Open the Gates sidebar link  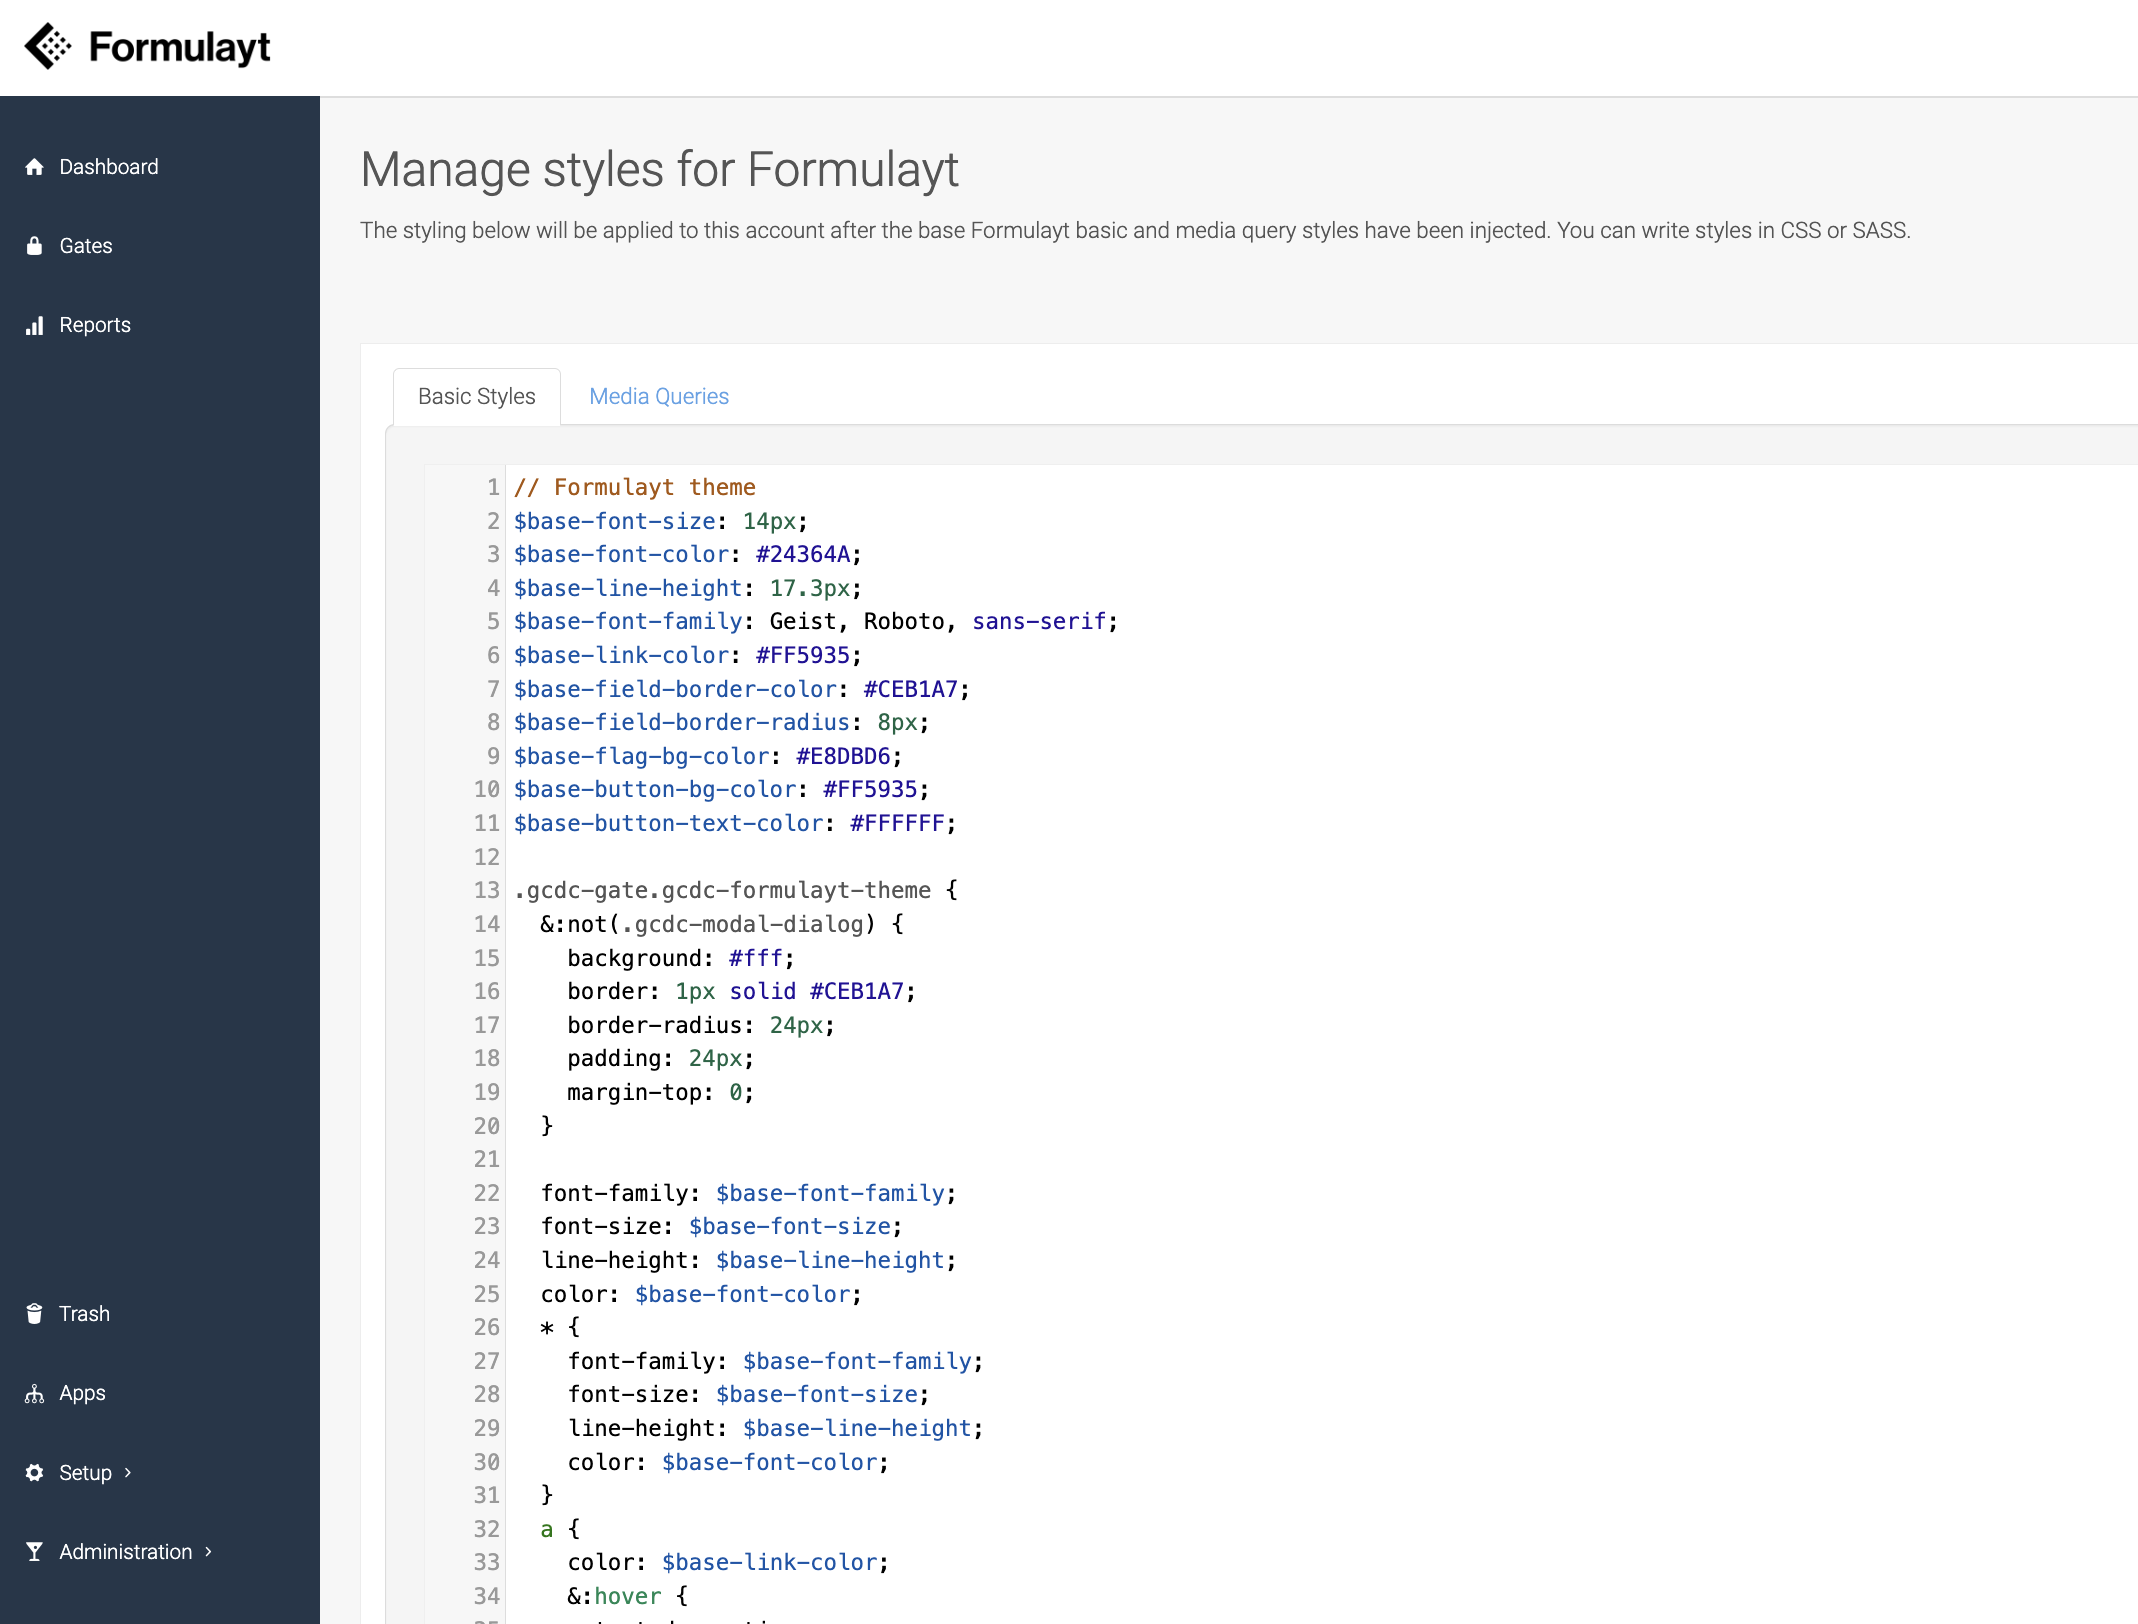85,246
